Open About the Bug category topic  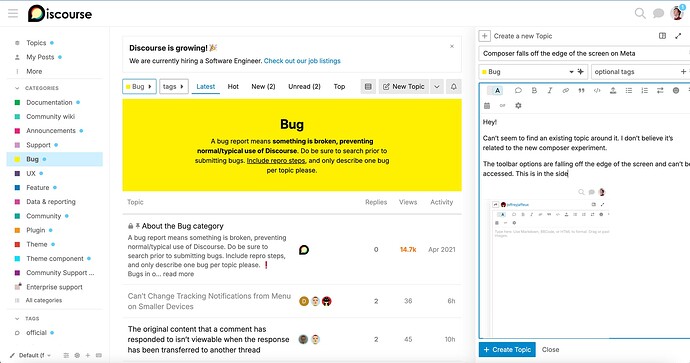point(183,226)
